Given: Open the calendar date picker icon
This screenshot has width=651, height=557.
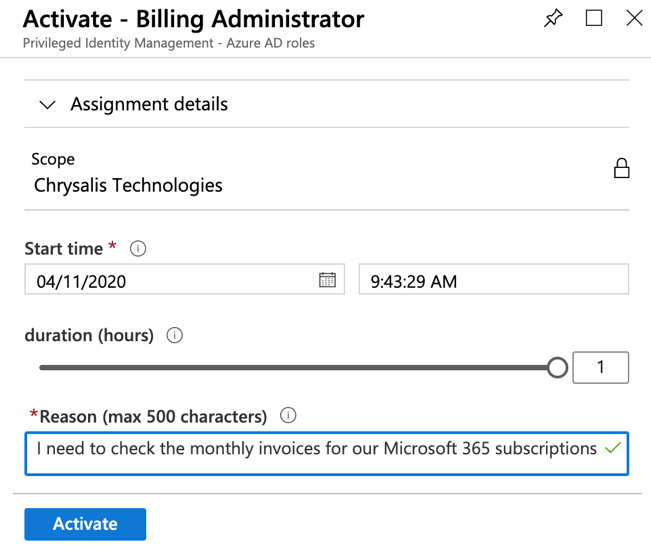Looking at the screenshot, I should (327, 280).
